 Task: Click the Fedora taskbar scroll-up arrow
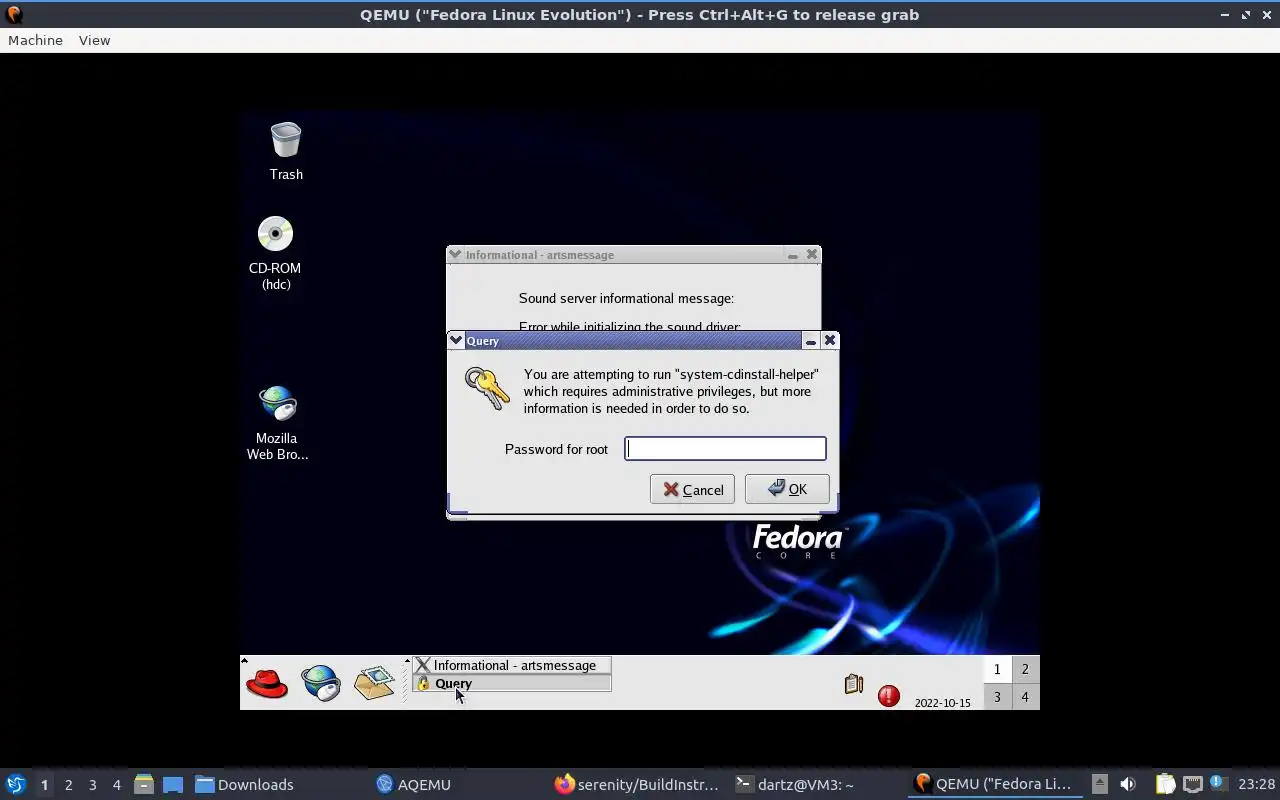pos(407,662)
